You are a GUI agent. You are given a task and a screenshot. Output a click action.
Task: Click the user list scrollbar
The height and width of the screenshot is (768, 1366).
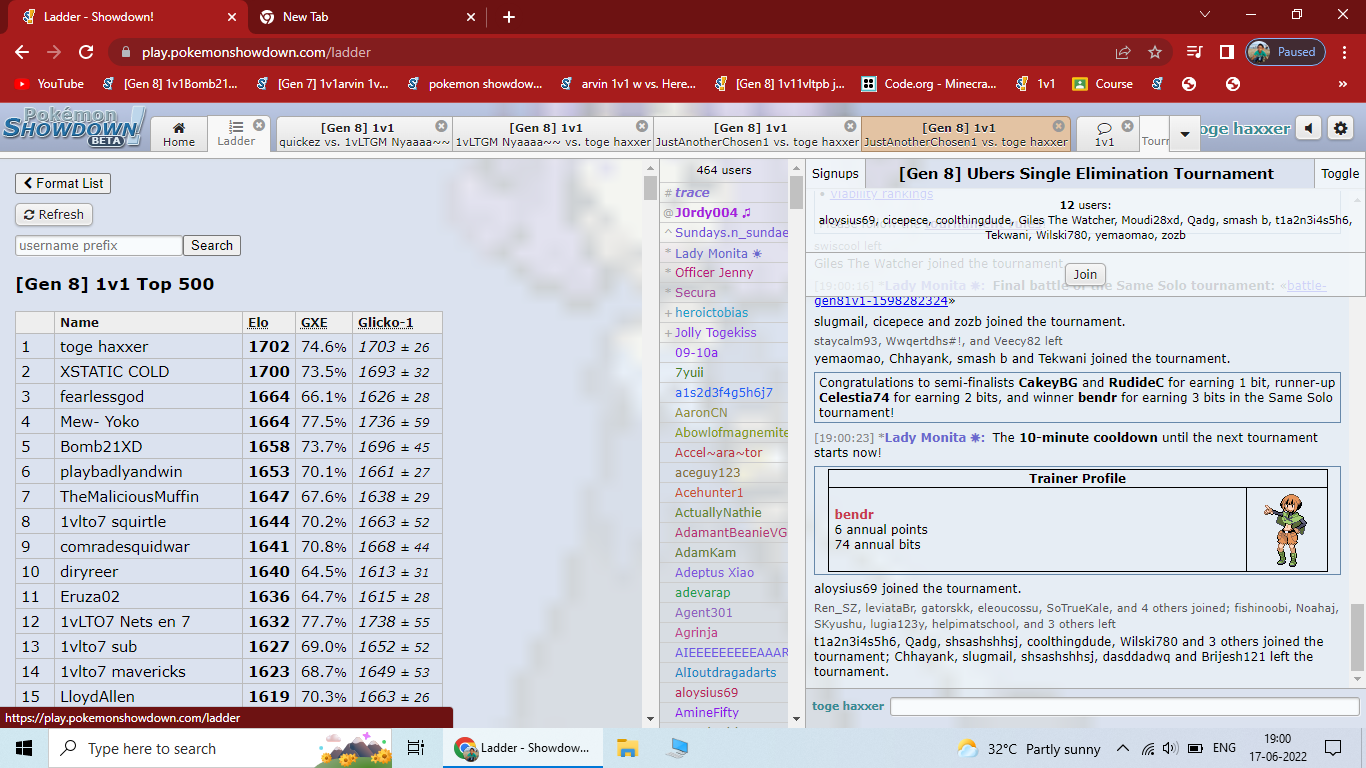pyautogui.click(x=797, y=192)
